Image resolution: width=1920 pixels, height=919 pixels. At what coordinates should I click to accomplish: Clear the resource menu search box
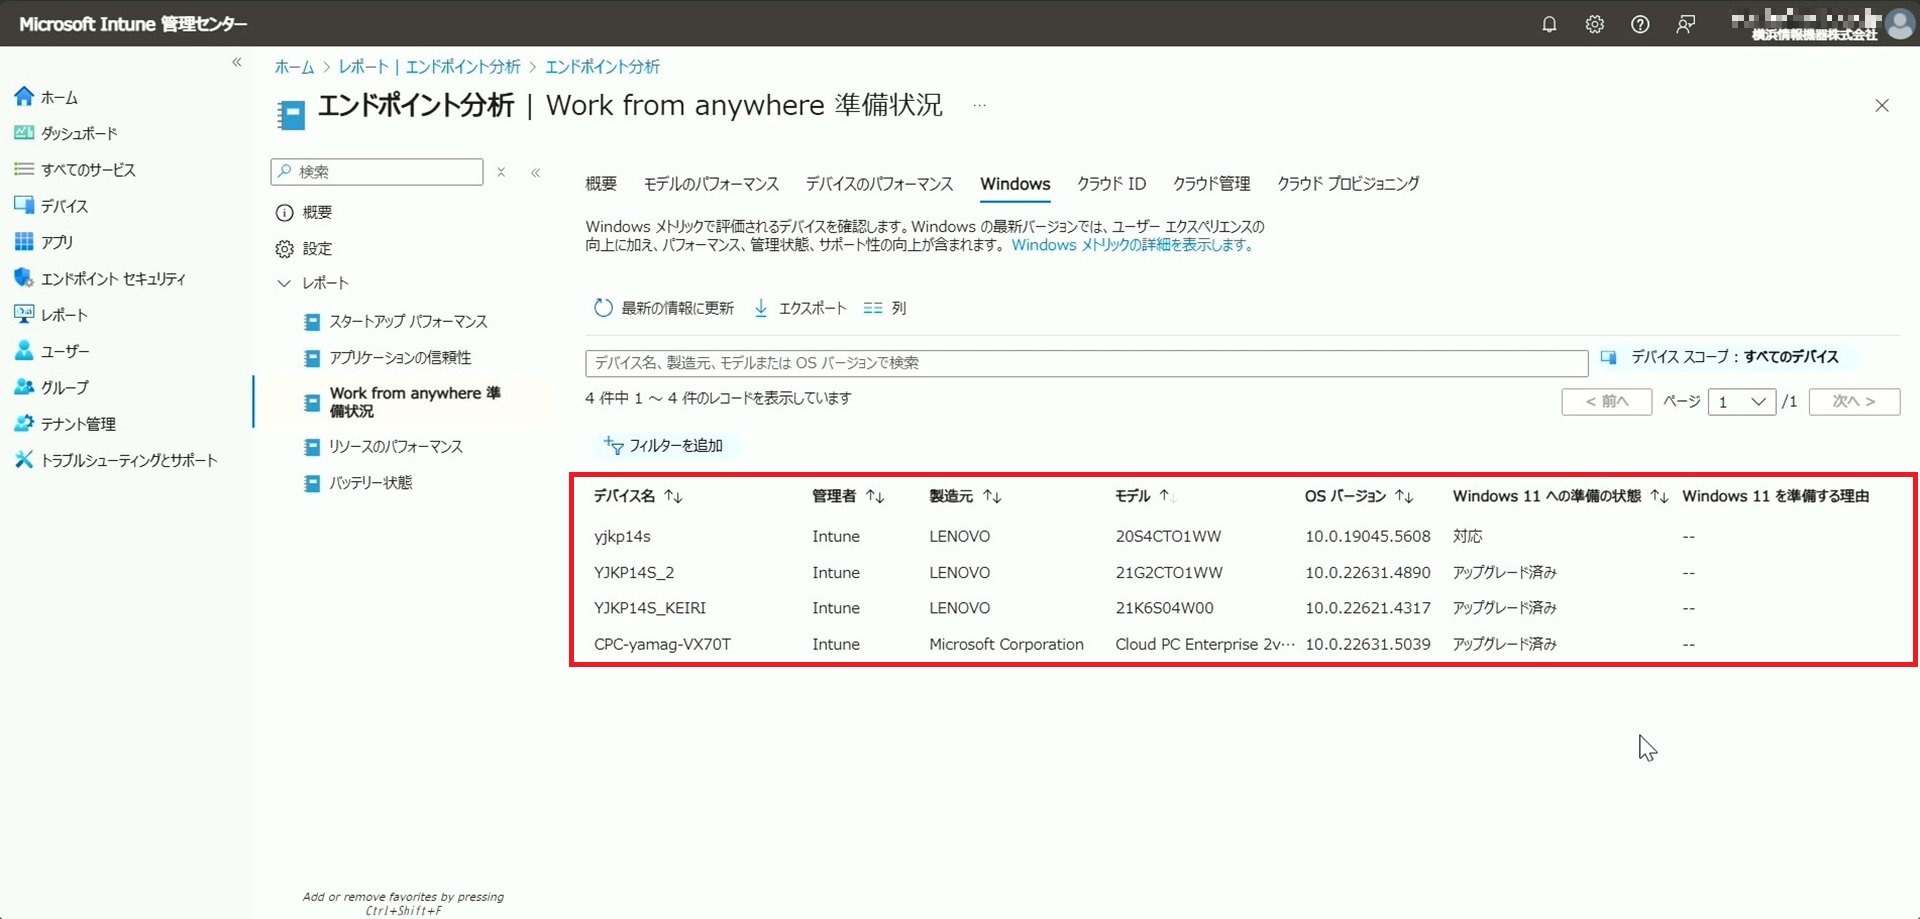pos(501,172)
